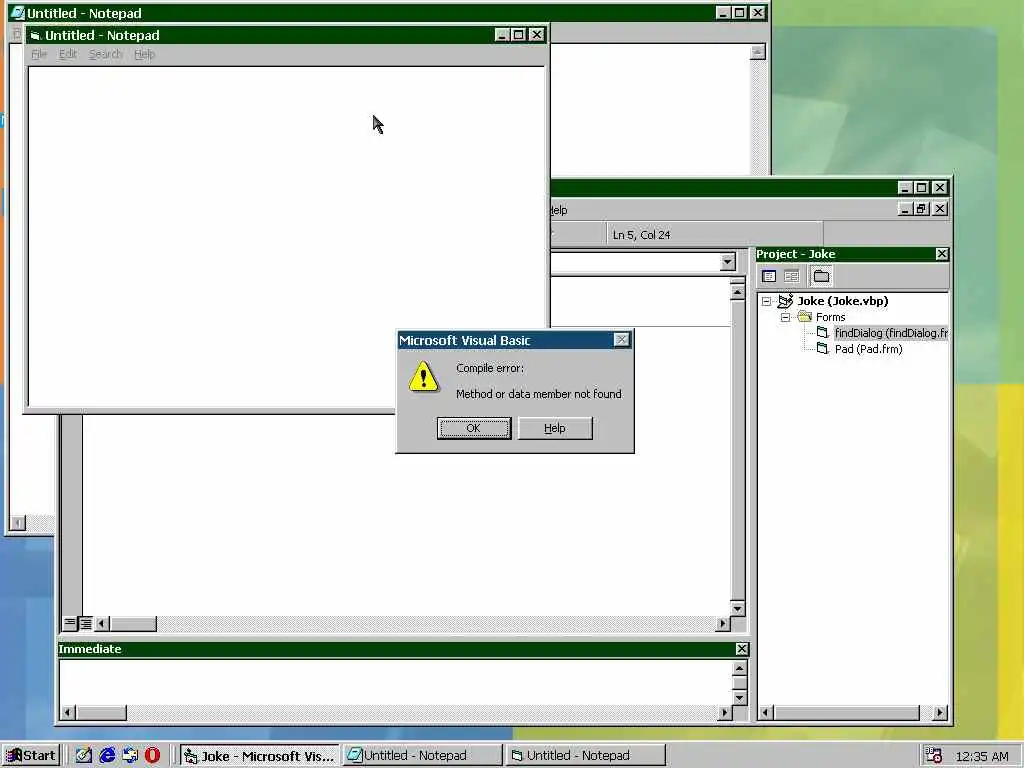Click the Forms folder icon
The height and width of the screenshot is (768, 1024).
(x=805, y=317)
